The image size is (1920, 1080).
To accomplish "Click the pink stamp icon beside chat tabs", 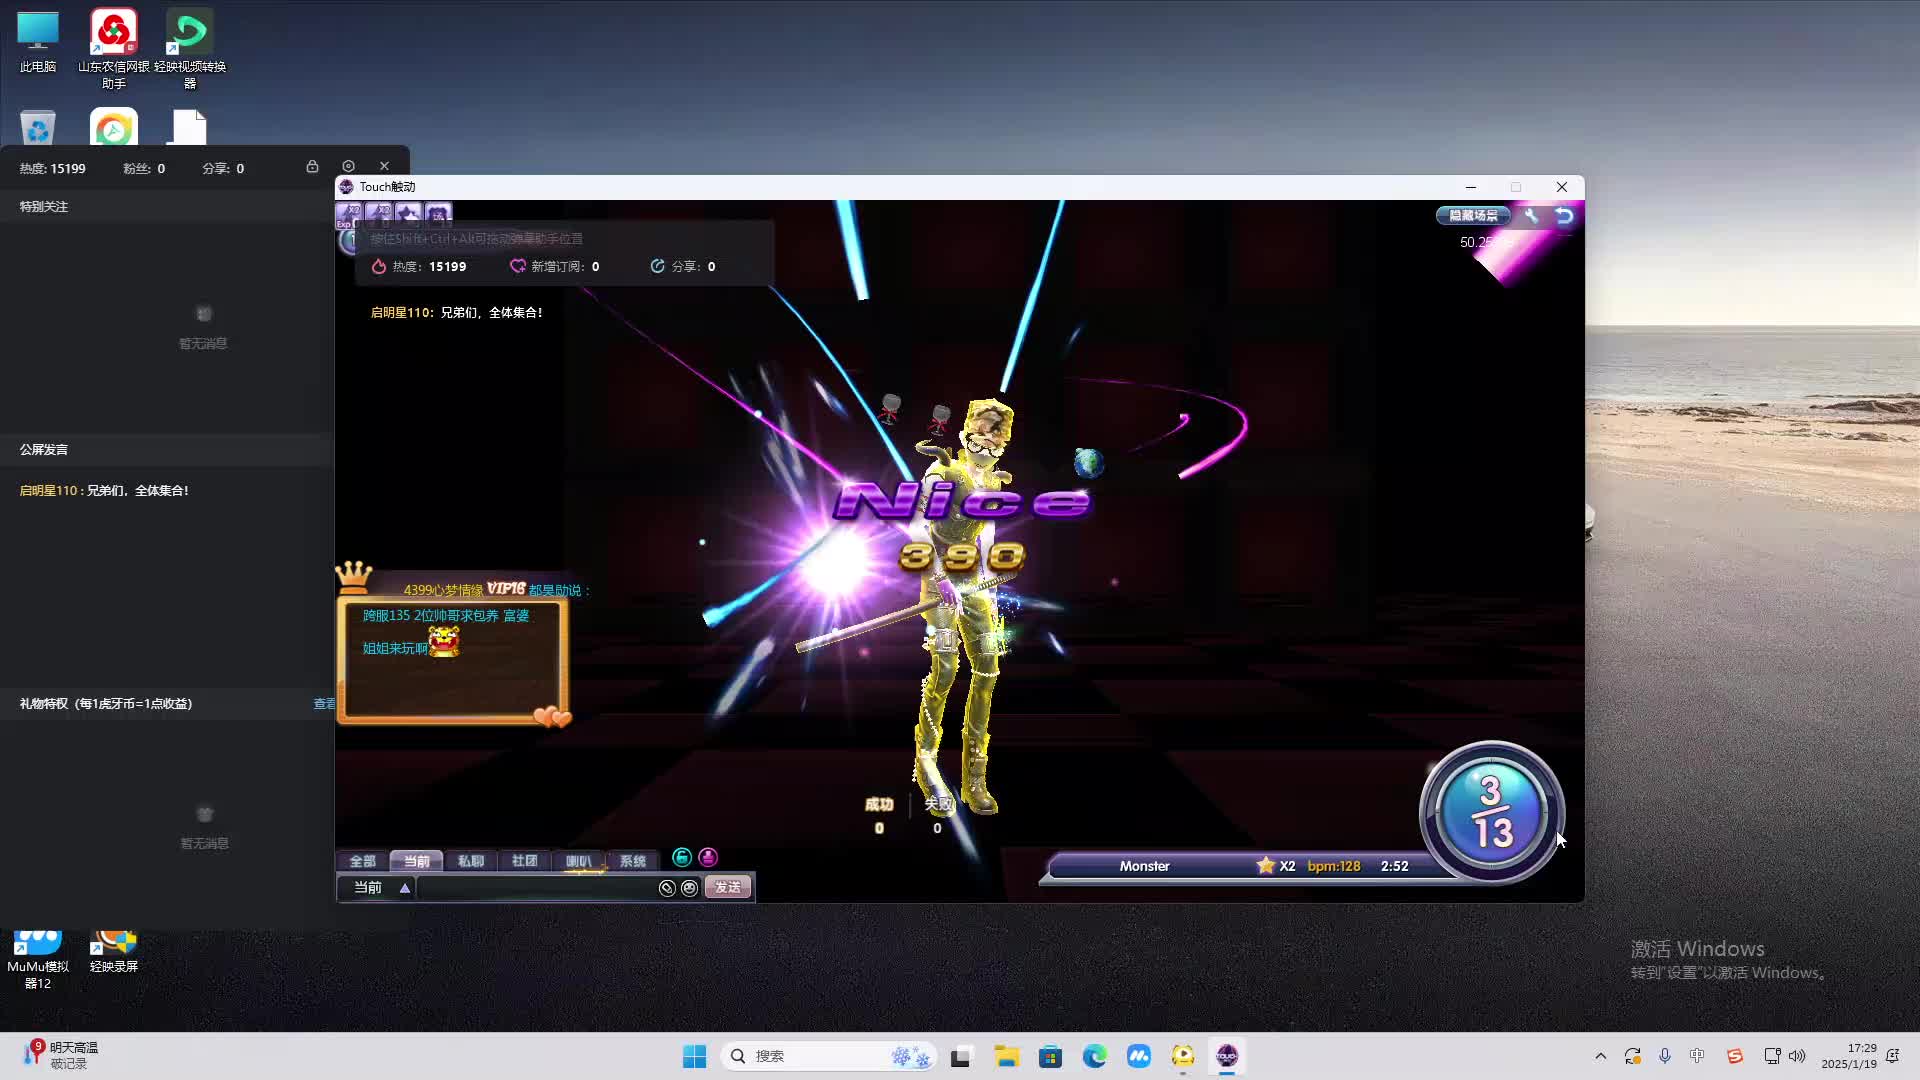I will click(708, 857).
